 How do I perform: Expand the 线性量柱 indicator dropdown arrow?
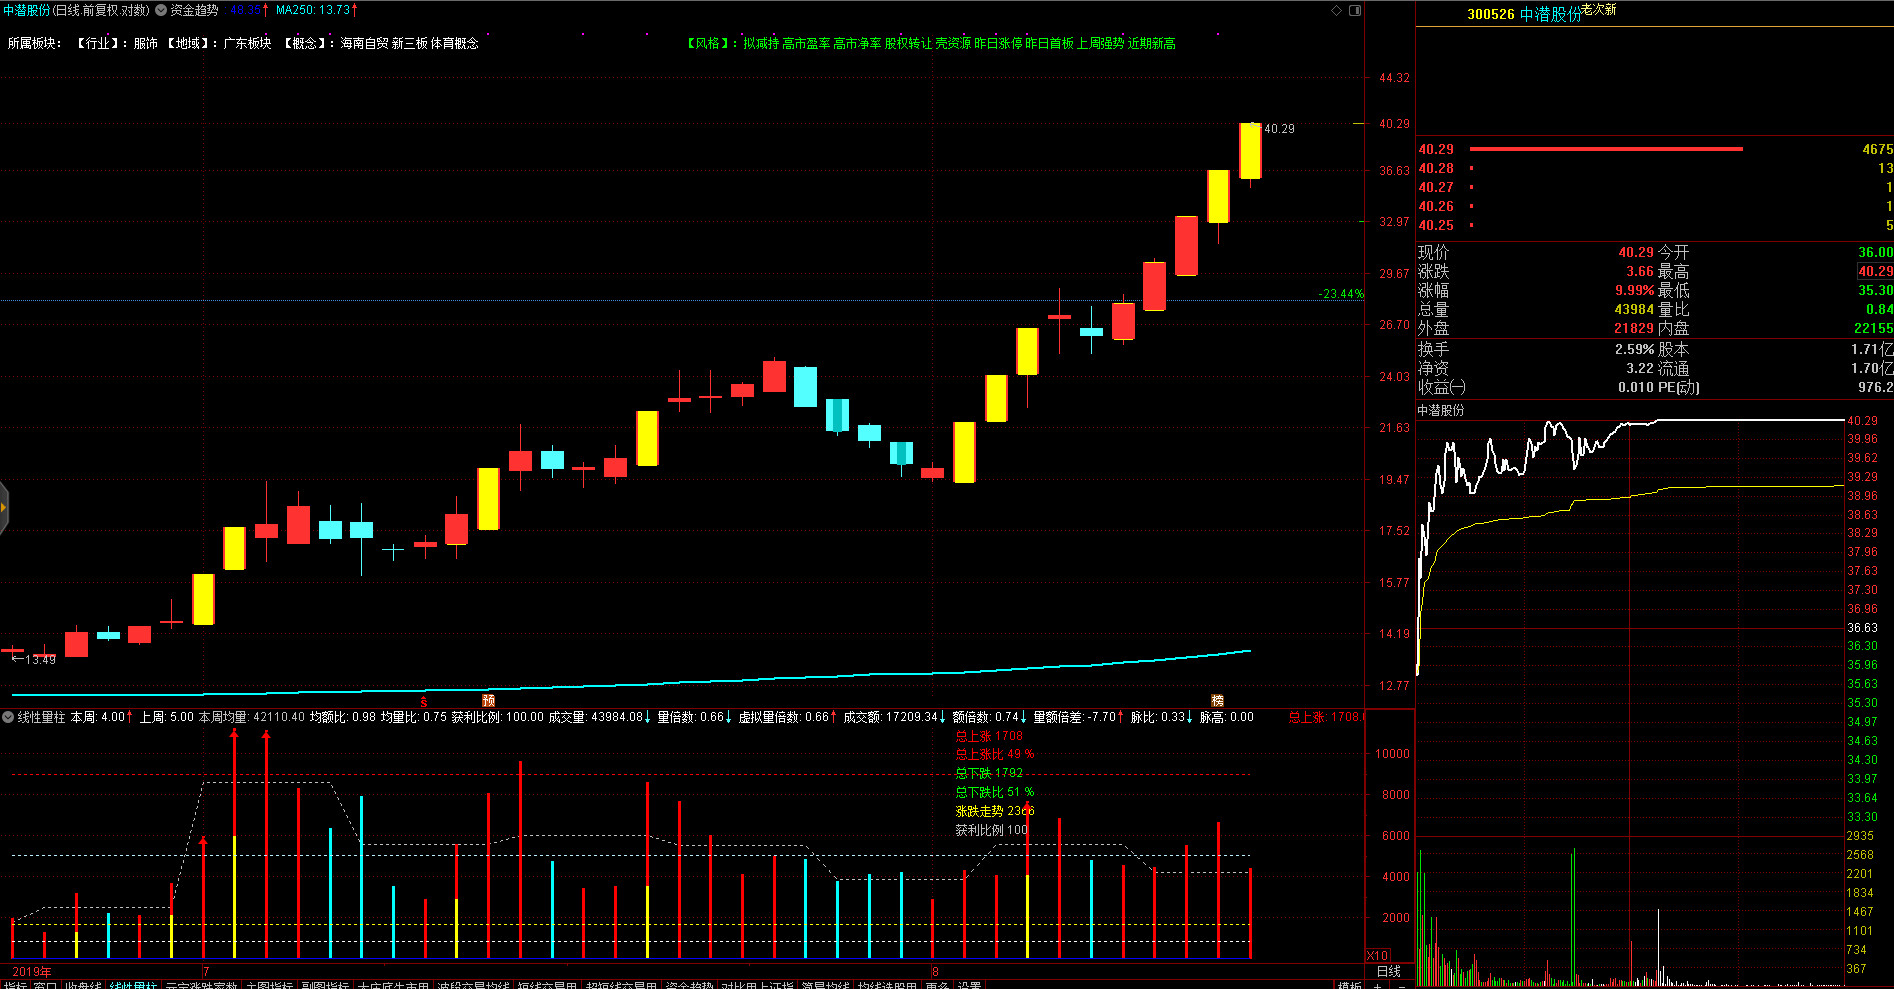pos(8,717)
